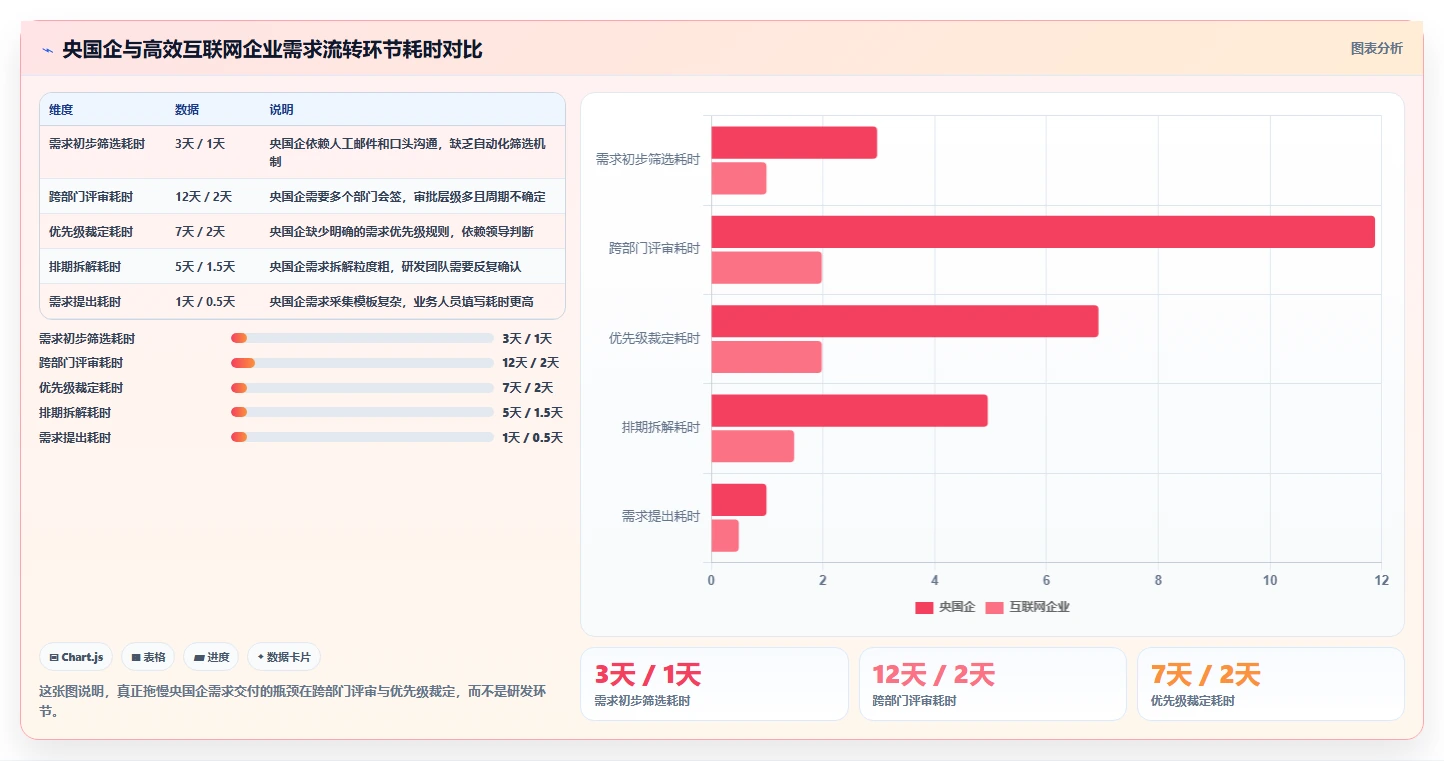Select the 表格 tag chip

click(148, 657)
